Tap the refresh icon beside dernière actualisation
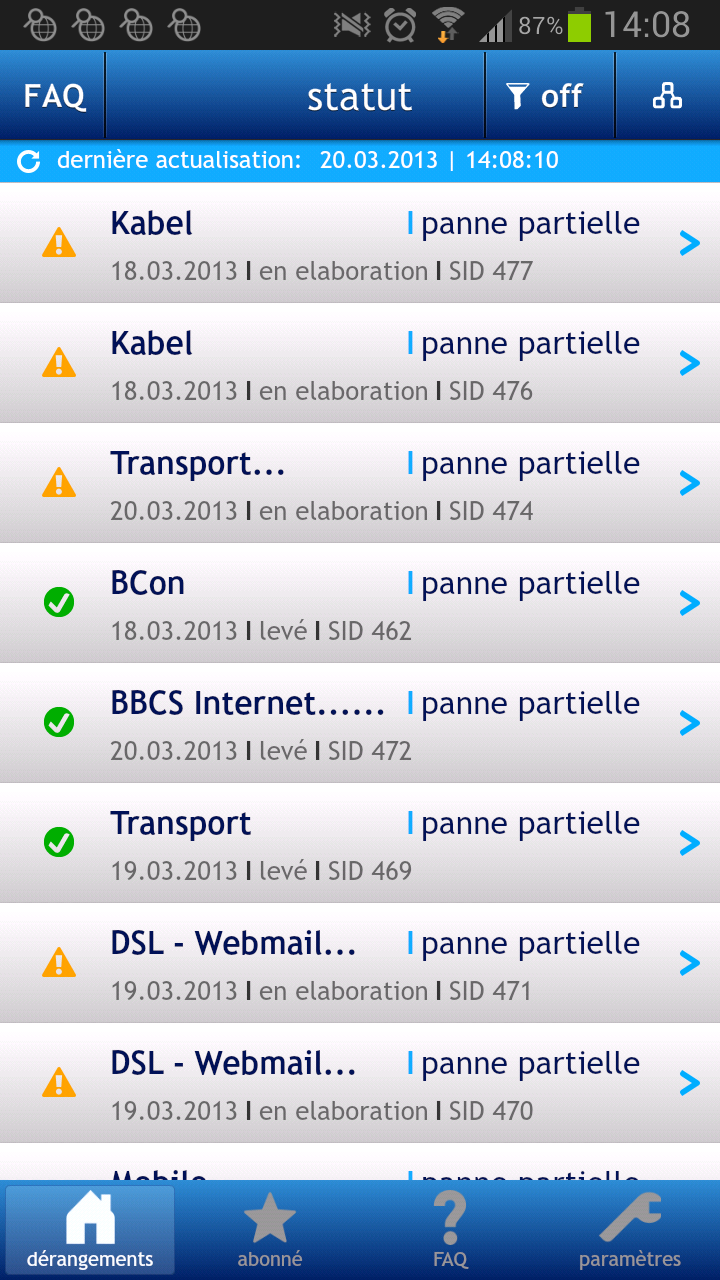The height and width of the screenshot is (1280, 720). click(29, 161)
